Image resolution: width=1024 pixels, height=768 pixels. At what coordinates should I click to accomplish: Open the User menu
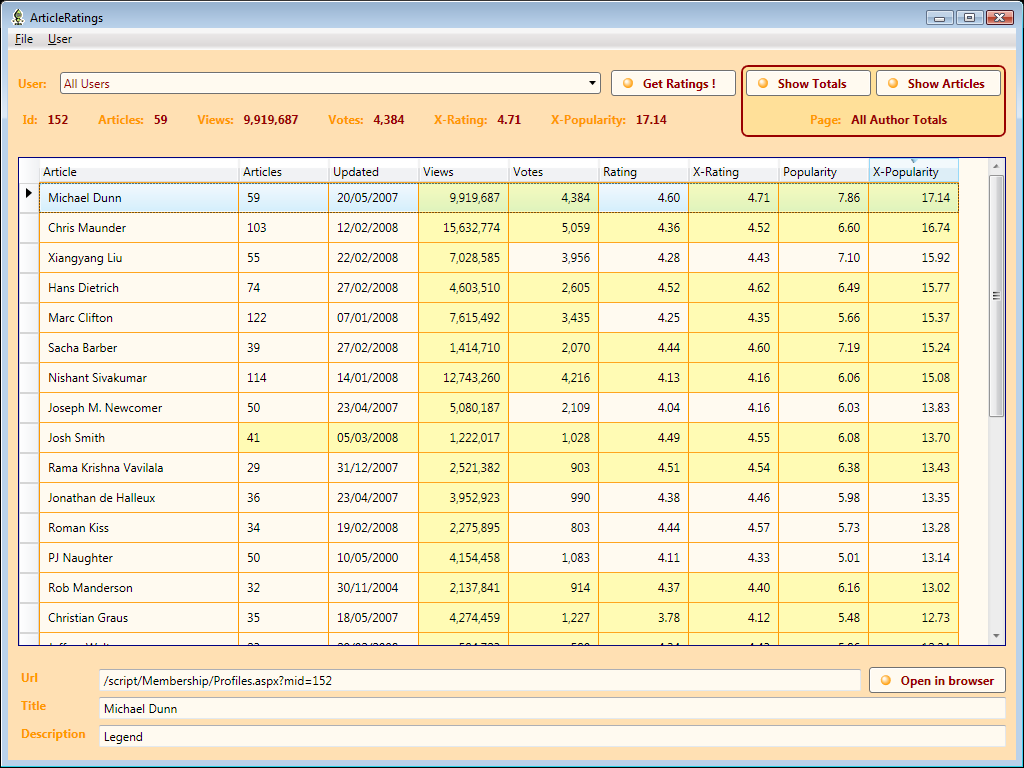60,39
